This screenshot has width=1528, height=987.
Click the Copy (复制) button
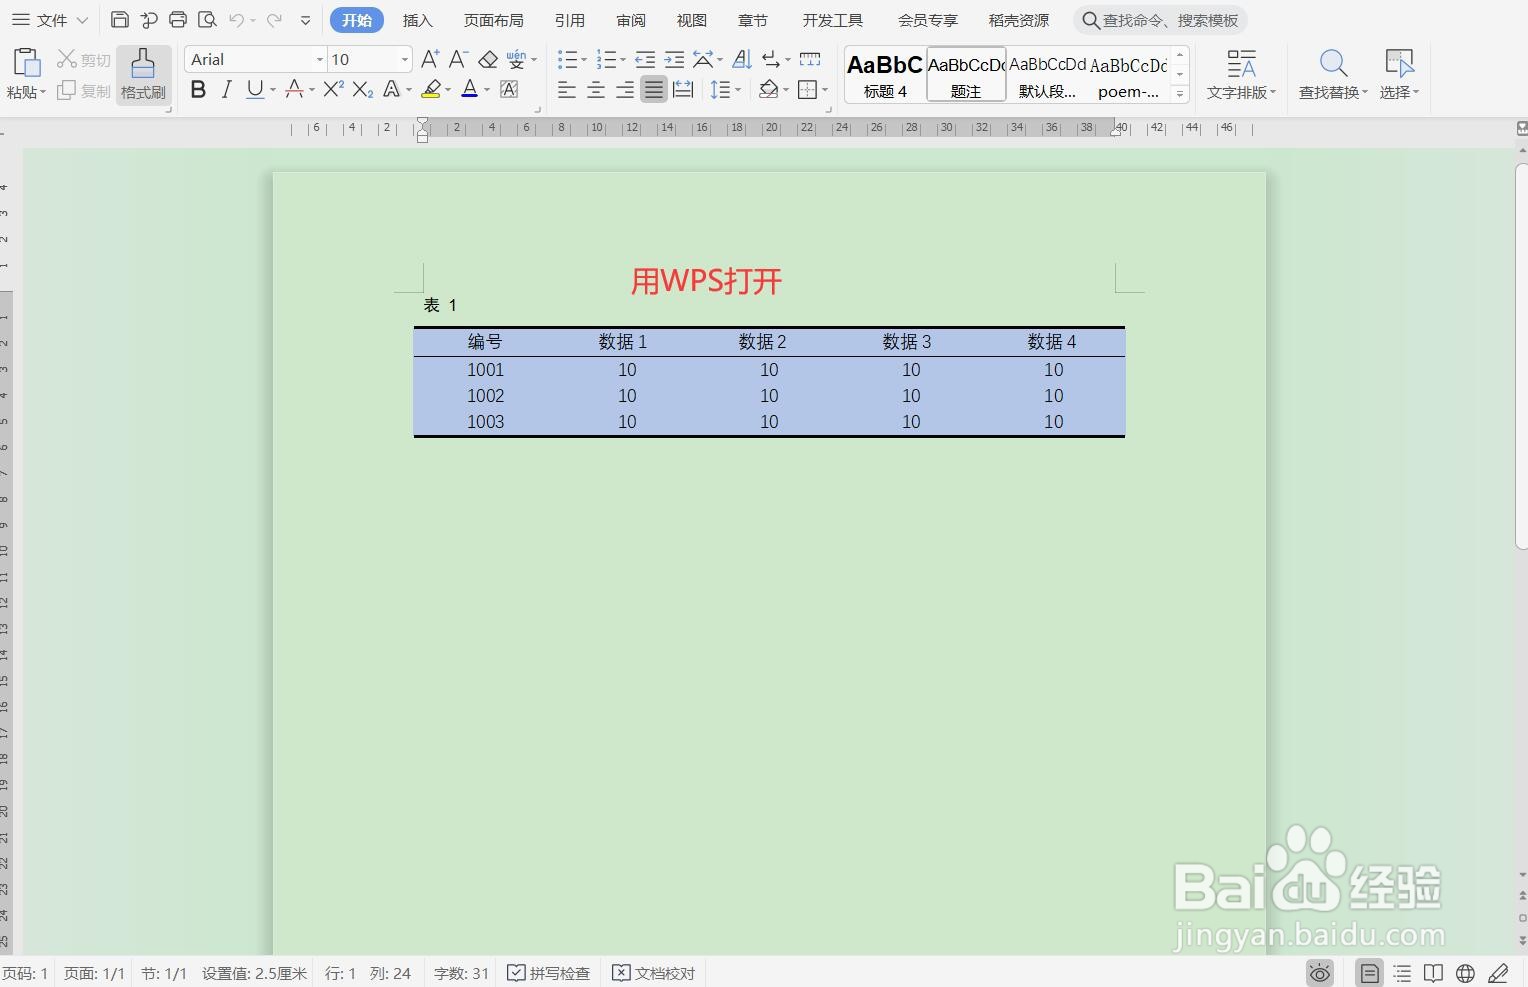[x=84, y=91]
